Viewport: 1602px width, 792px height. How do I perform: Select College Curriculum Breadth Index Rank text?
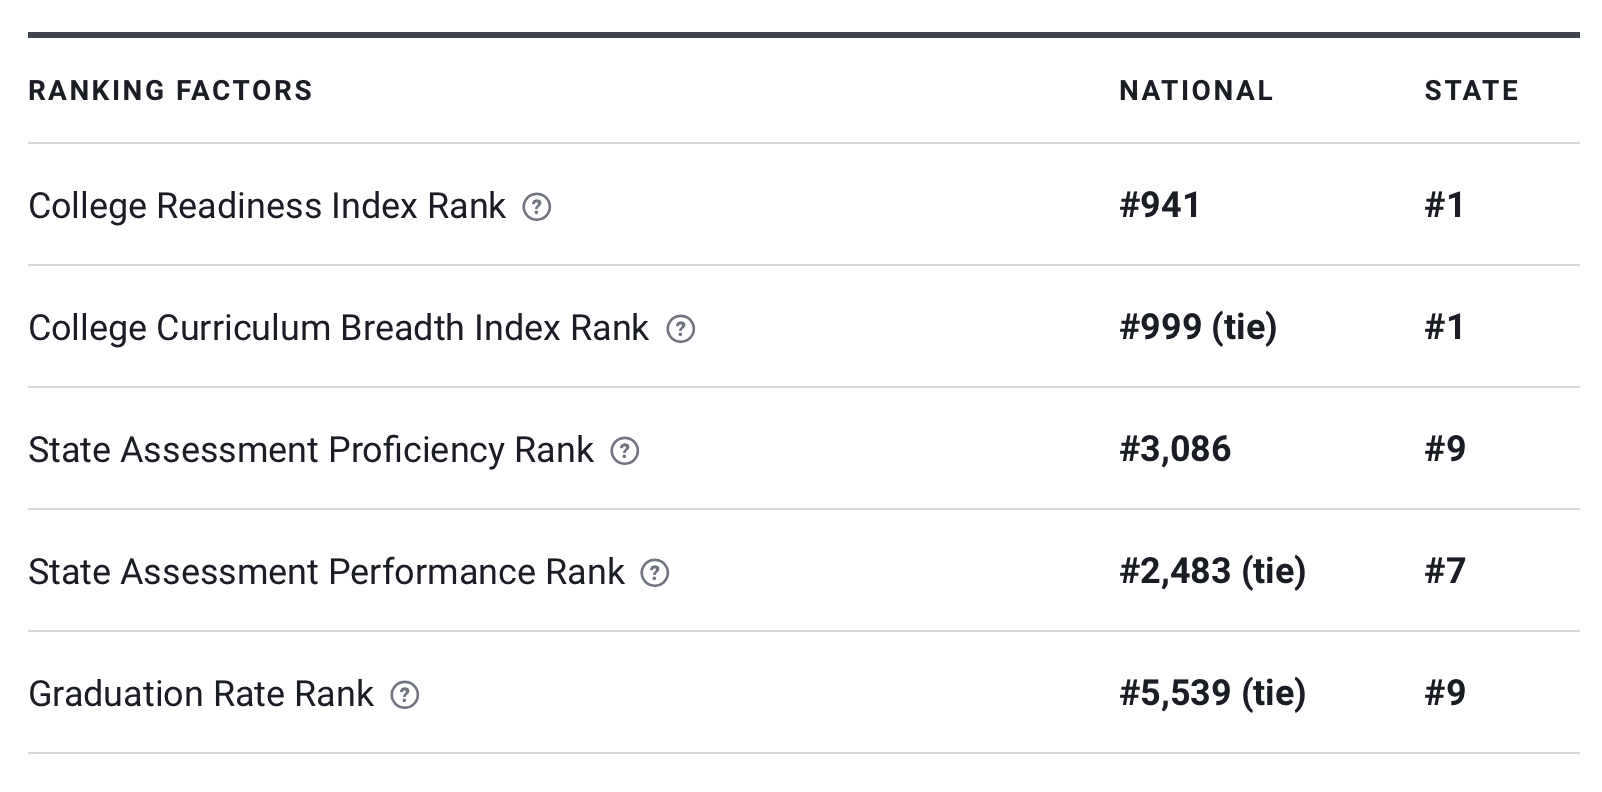point(338,328)
